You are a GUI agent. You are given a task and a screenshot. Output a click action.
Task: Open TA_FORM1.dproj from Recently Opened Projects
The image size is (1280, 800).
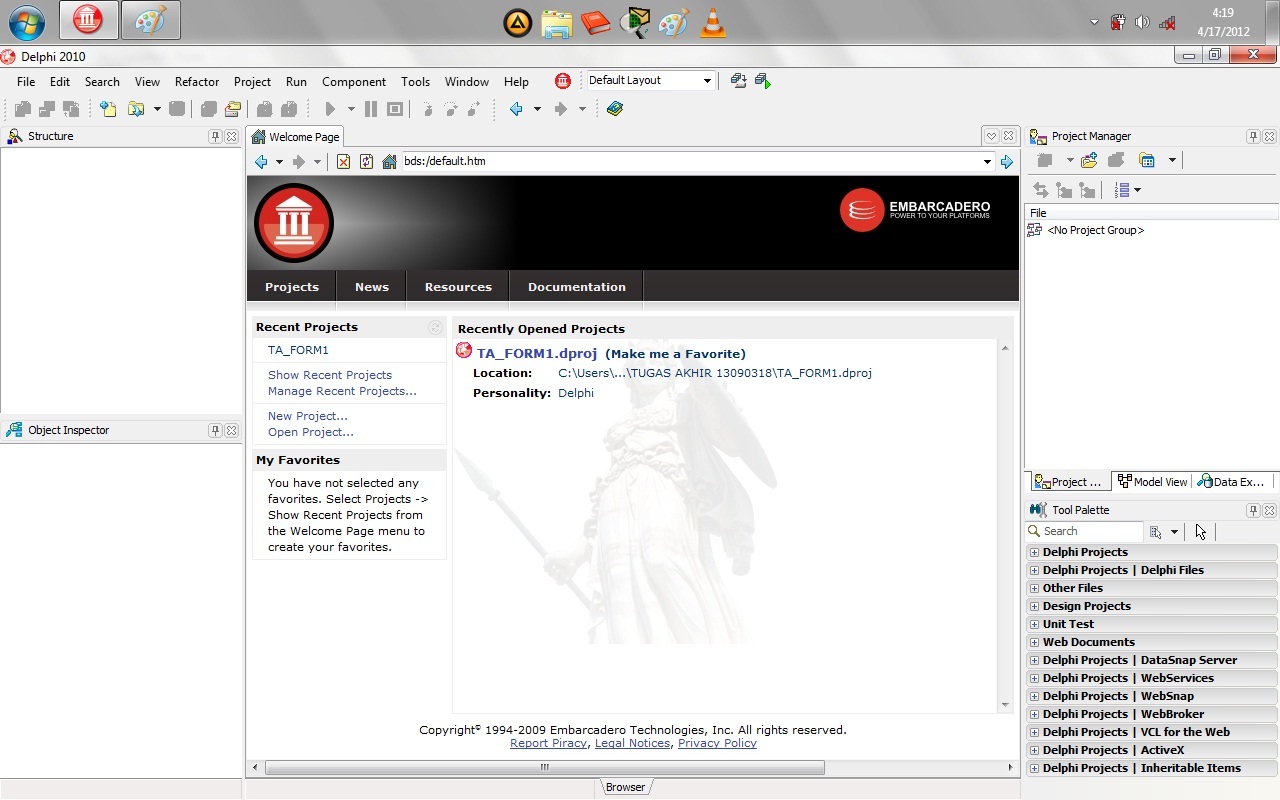click(x=537, y=353)
